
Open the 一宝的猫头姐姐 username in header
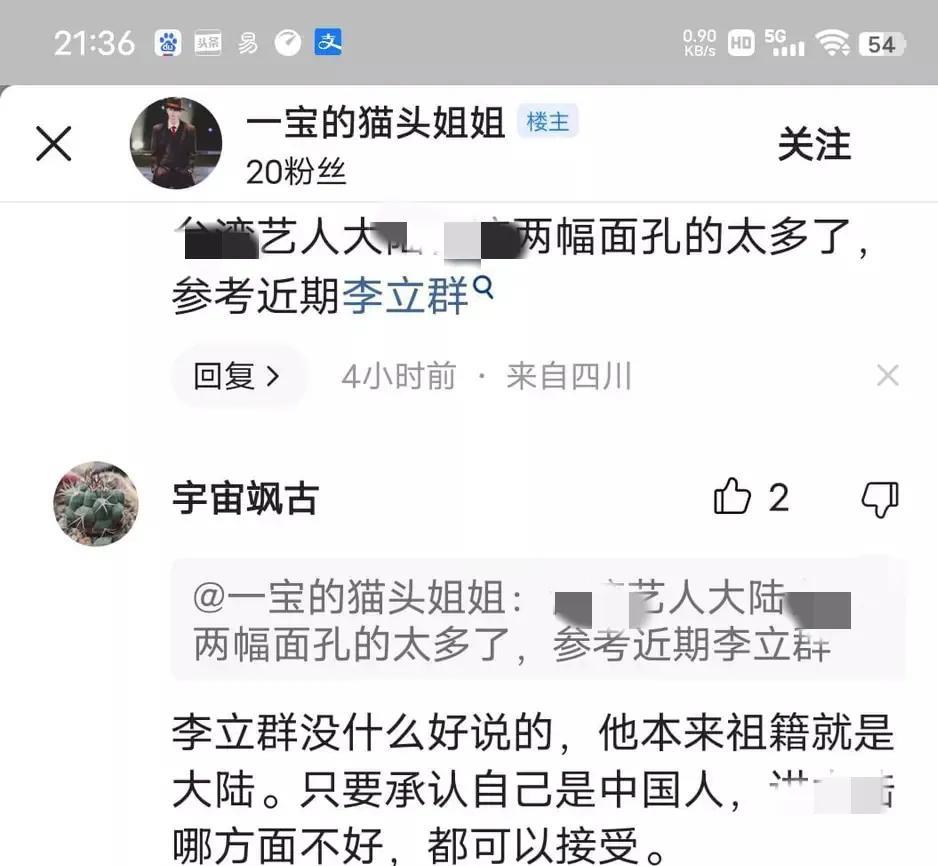(x=376, y=123)
